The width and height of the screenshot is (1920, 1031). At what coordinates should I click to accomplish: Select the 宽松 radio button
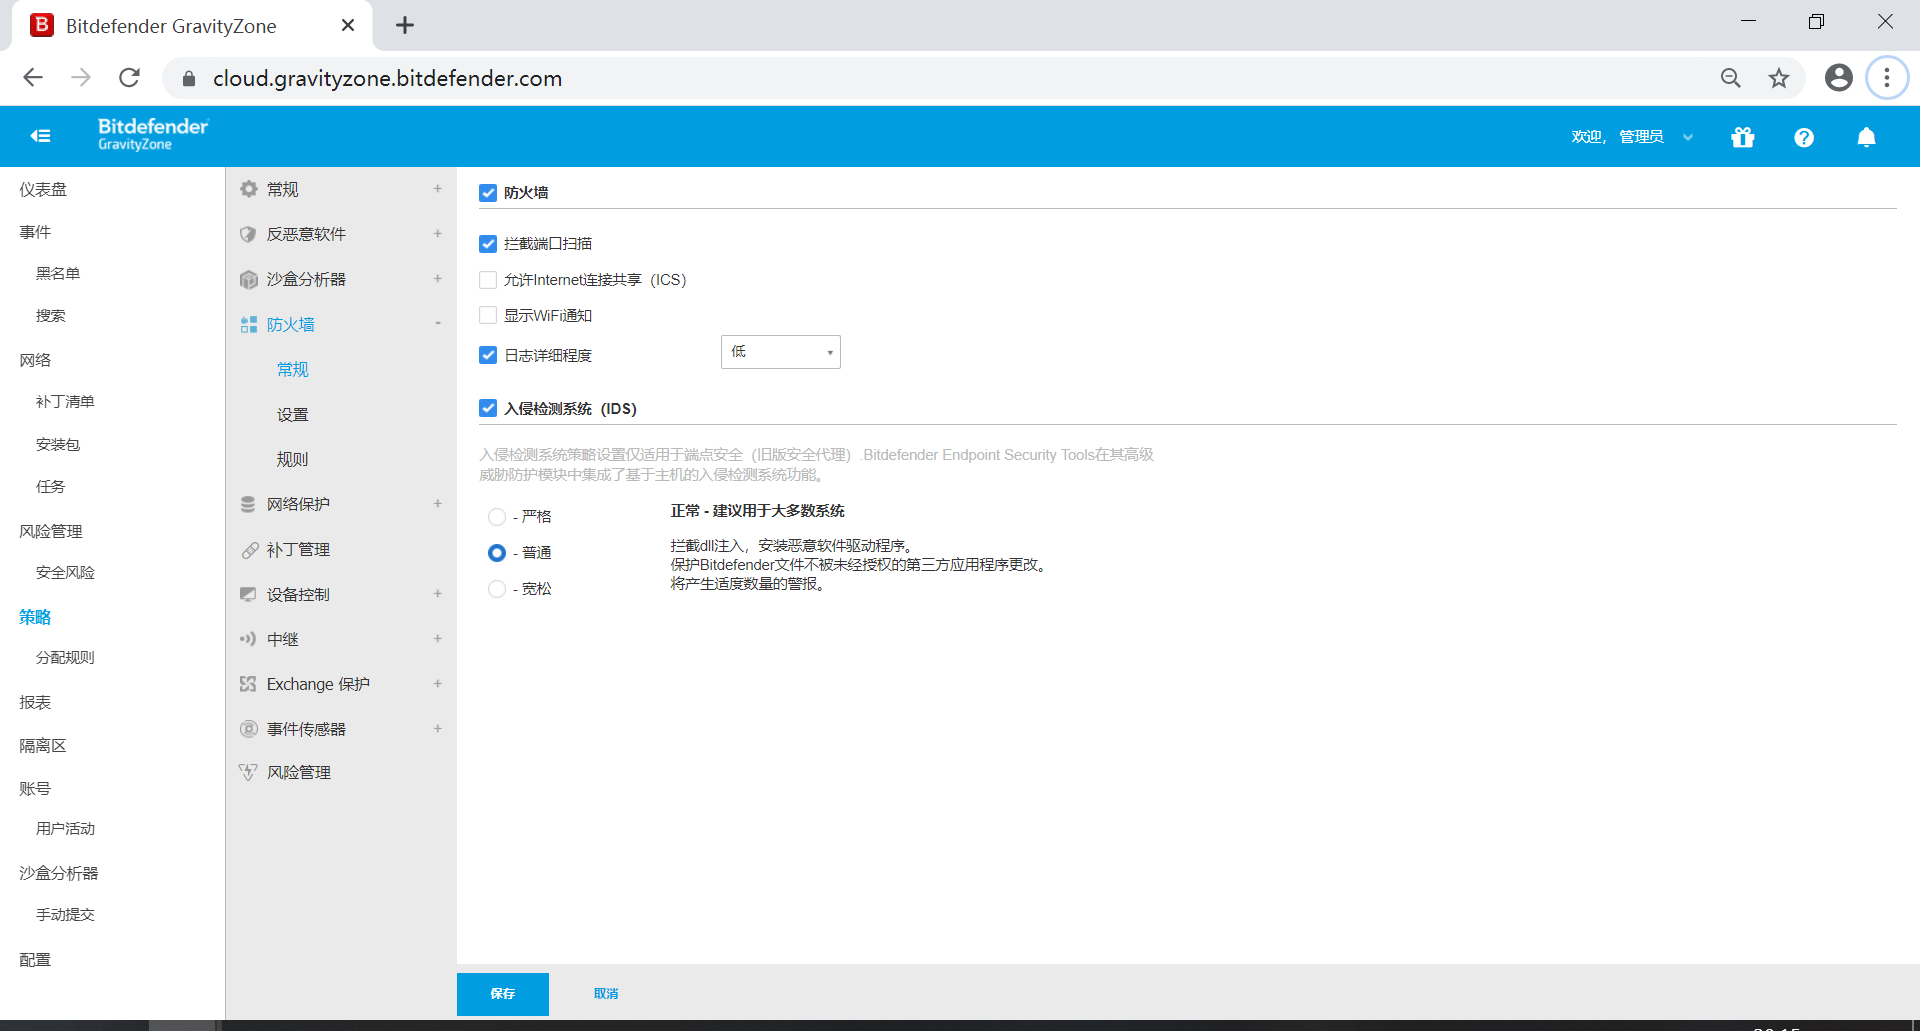click(497, 589)
